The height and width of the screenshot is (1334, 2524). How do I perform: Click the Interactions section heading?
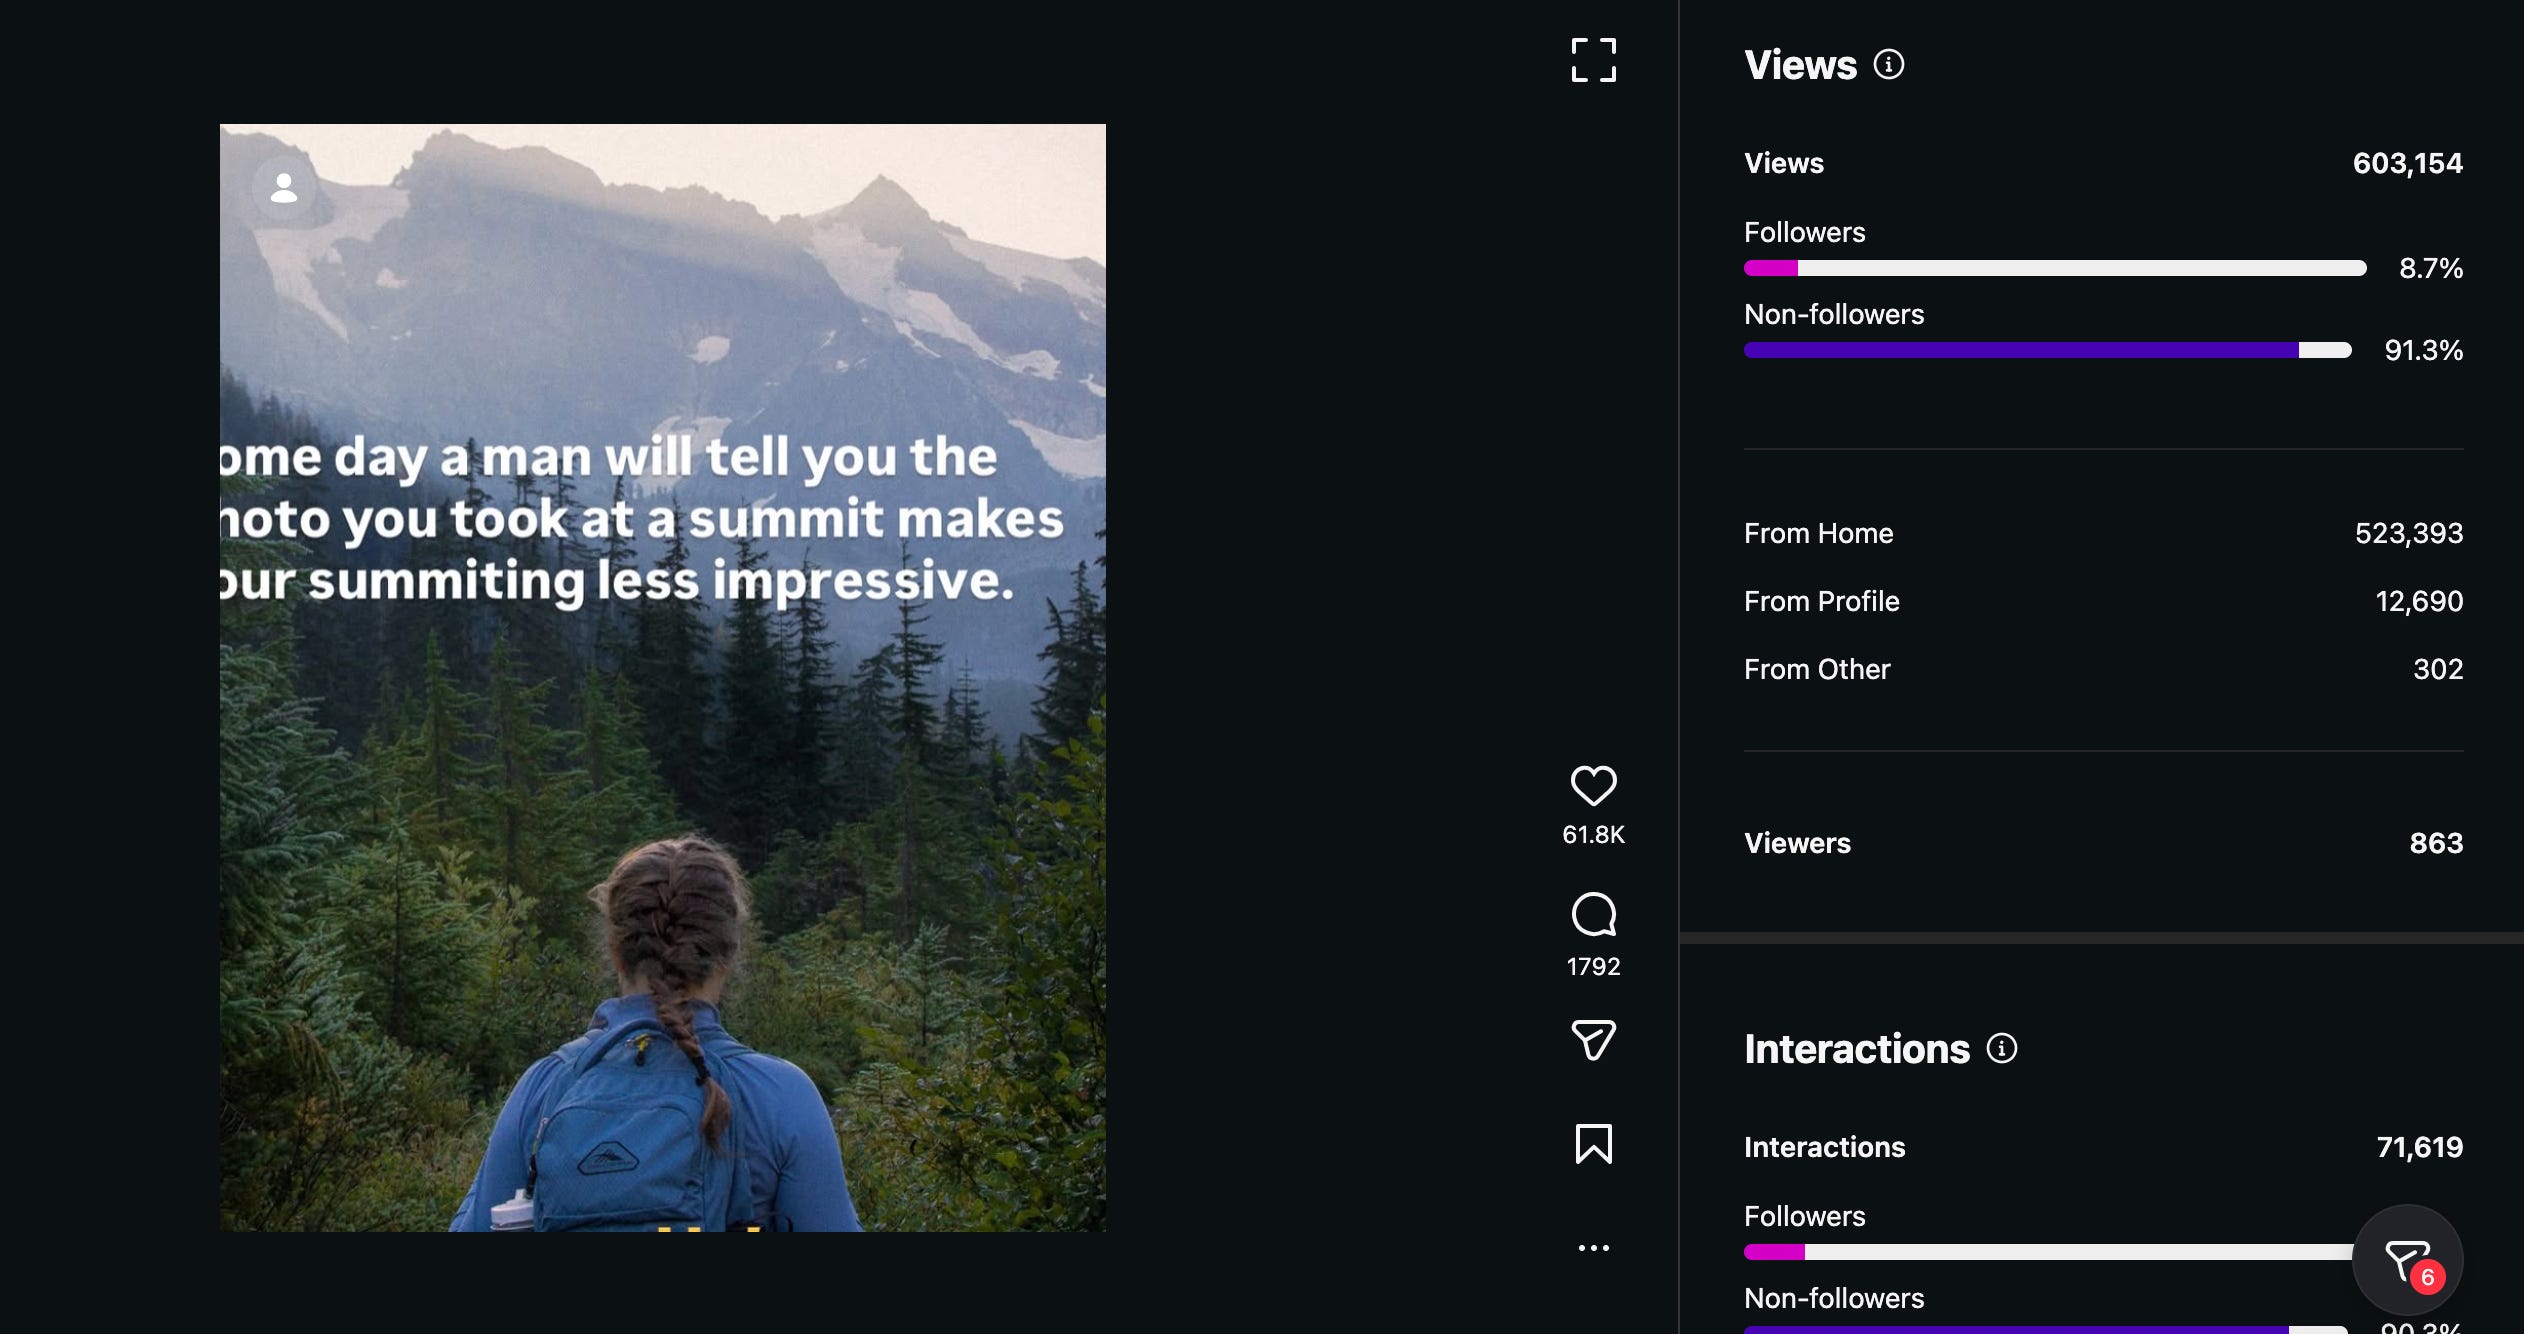tap(1856, 1049)
